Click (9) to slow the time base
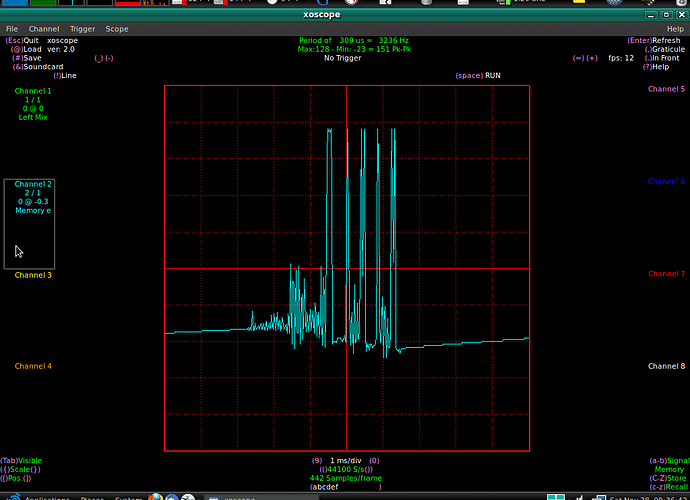Image resolution: width=690 pixels, height=500 pixels. 317,461
